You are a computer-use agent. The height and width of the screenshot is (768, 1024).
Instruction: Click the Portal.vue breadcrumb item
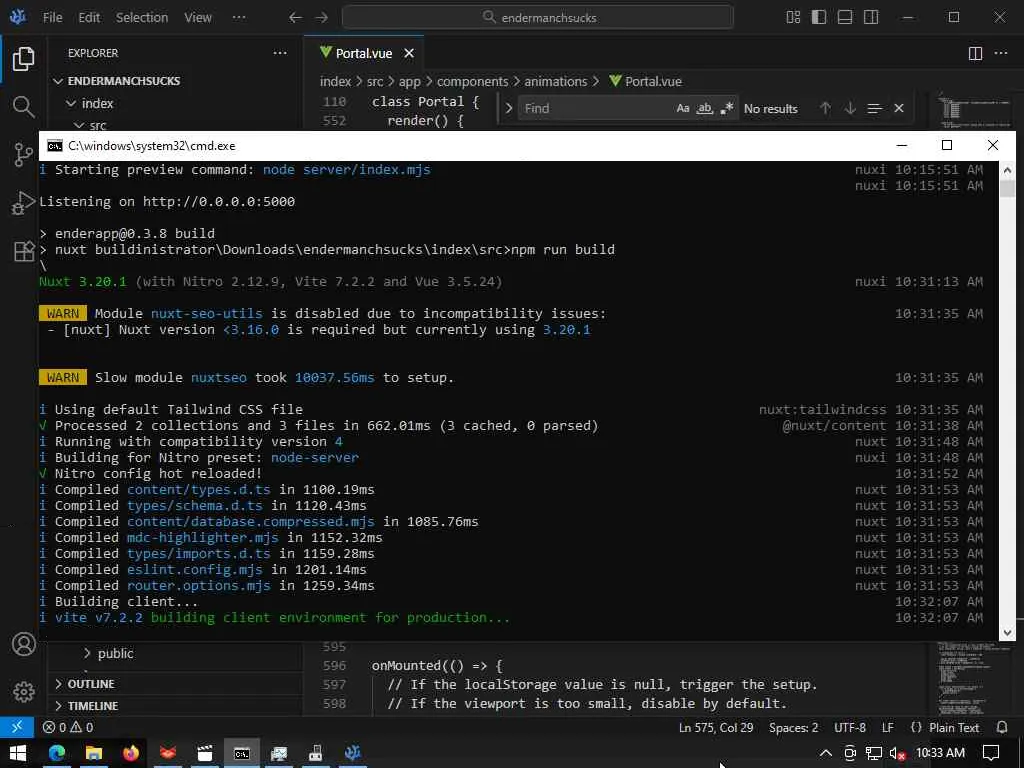click(645, 82)
